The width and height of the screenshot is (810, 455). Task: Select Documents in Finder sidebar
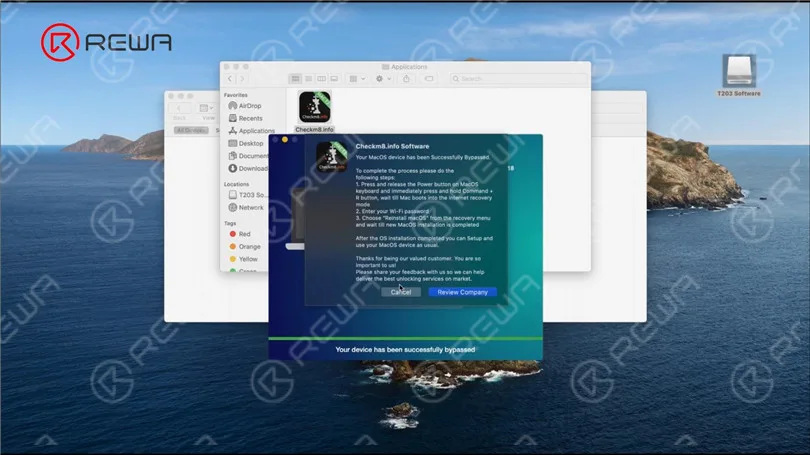[x=248, y=155]
